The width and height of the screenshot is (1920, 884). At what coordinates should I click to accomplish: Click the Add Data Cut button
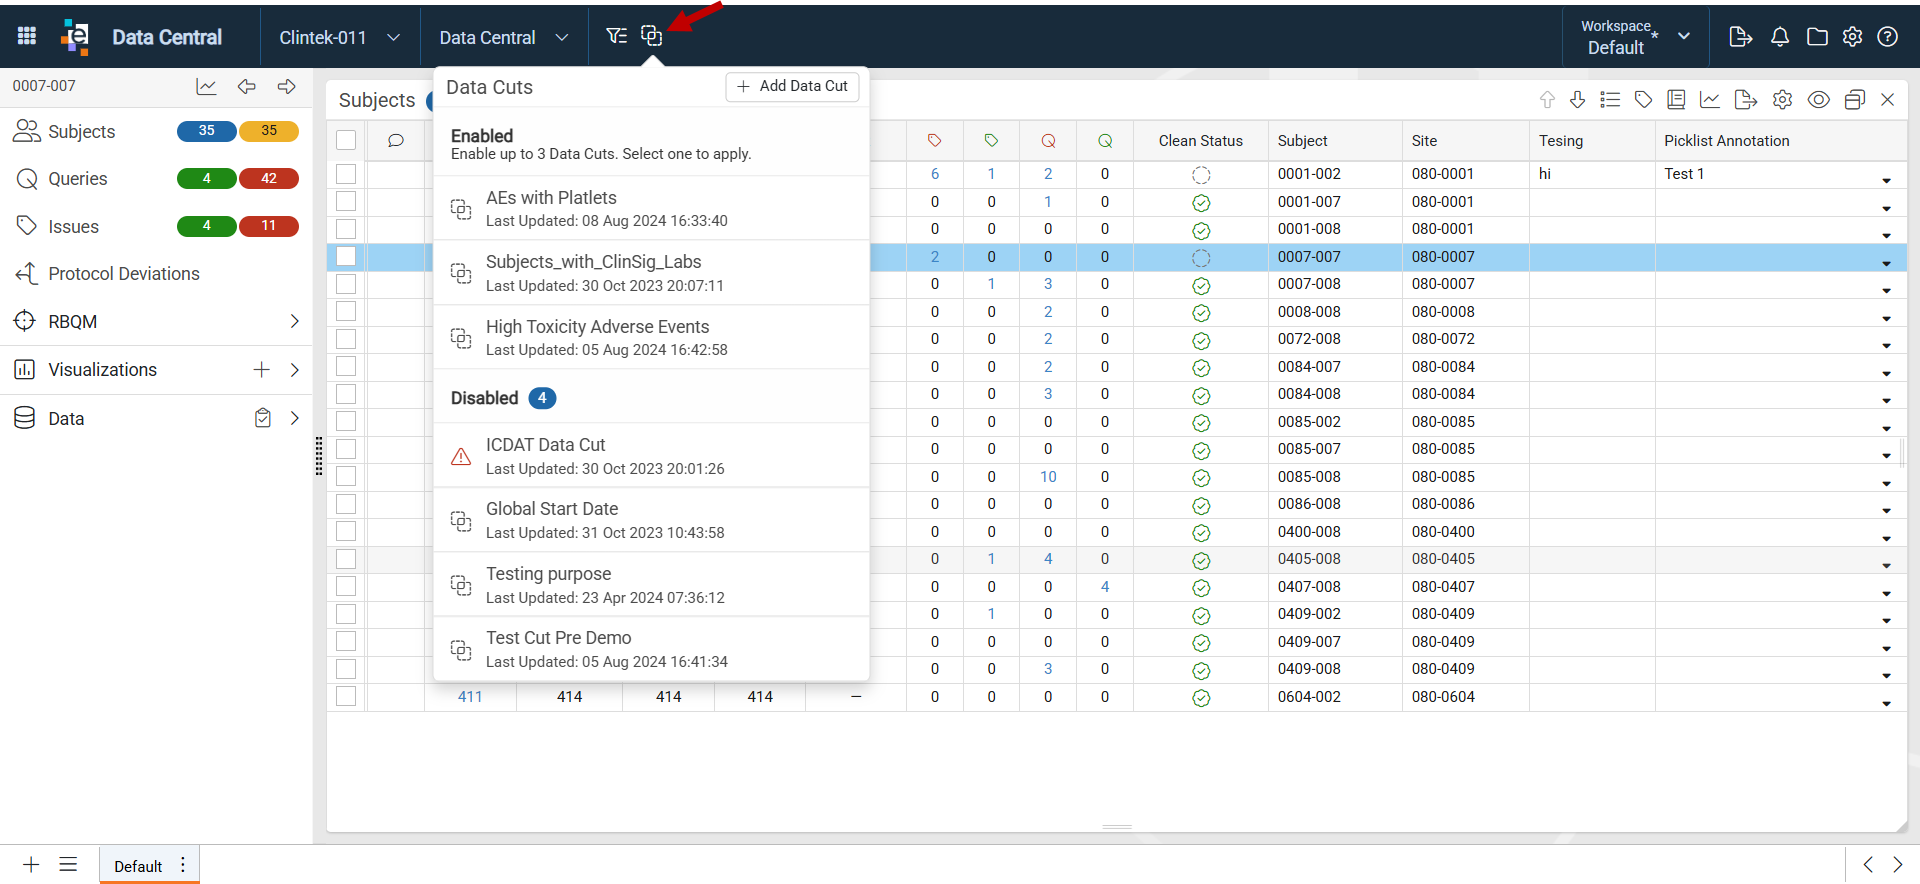[792, 87]
